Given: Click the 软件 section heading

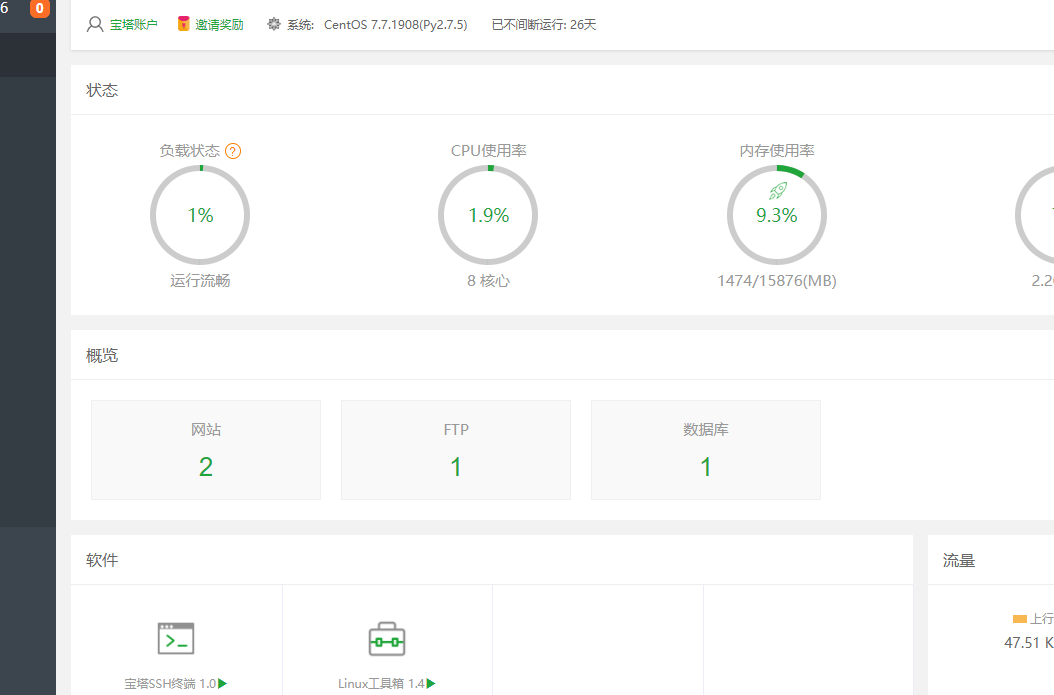Looking at the screenshot, I should [x=102, y=560].
